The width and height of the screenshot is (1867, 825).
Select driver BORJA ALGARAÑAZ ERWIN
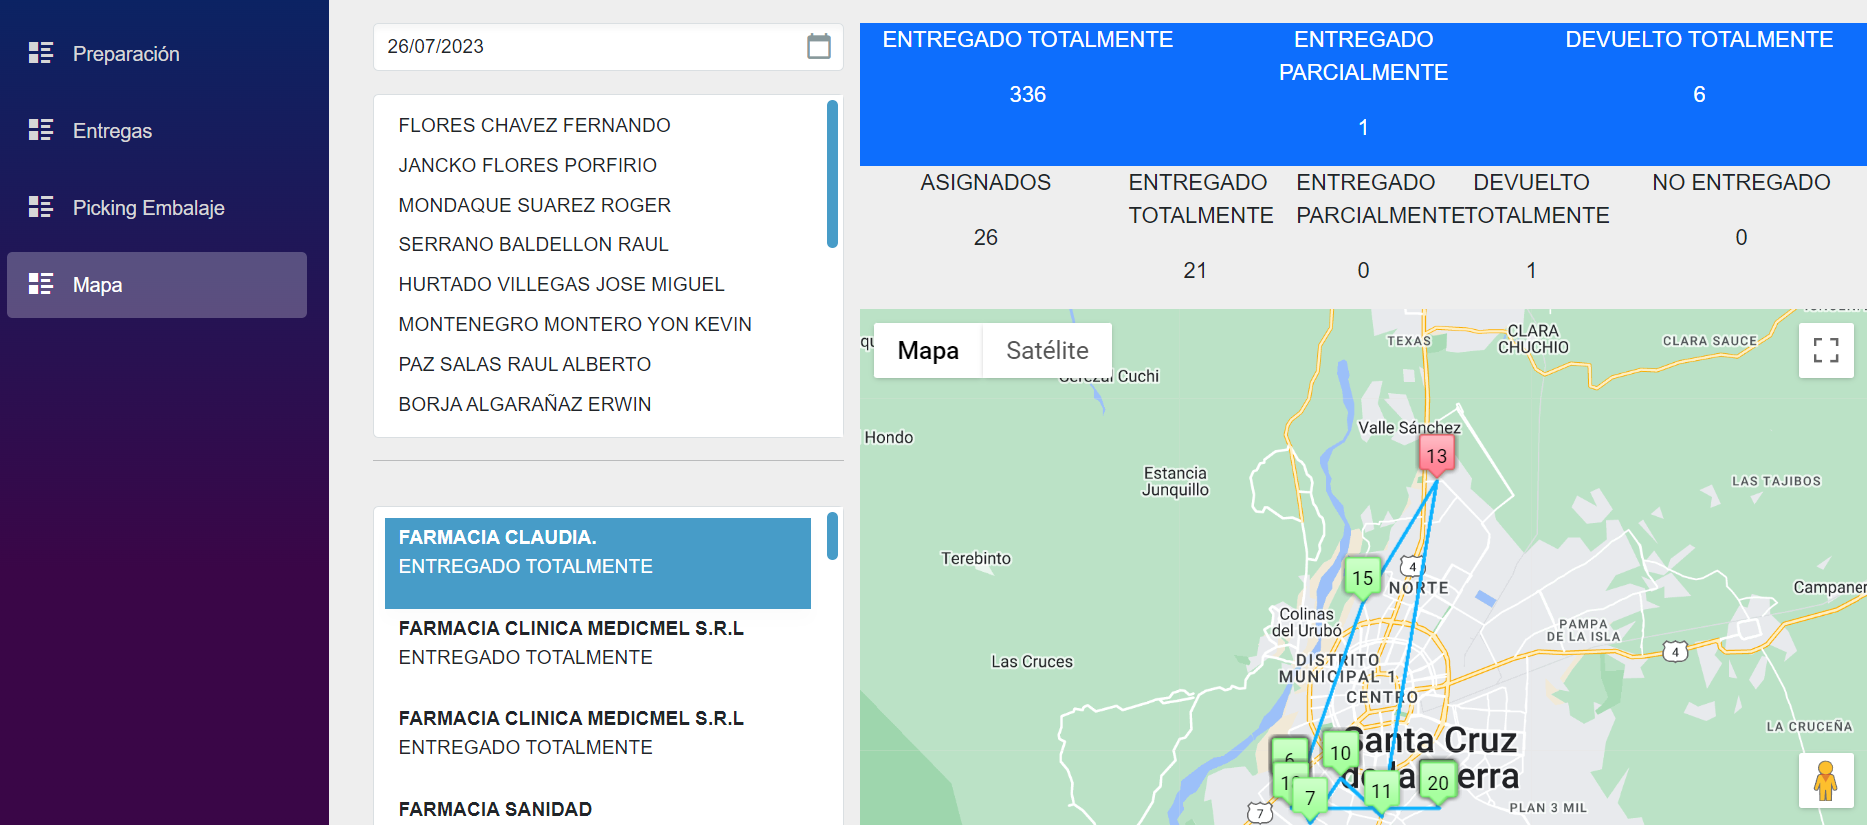point(524,404)
